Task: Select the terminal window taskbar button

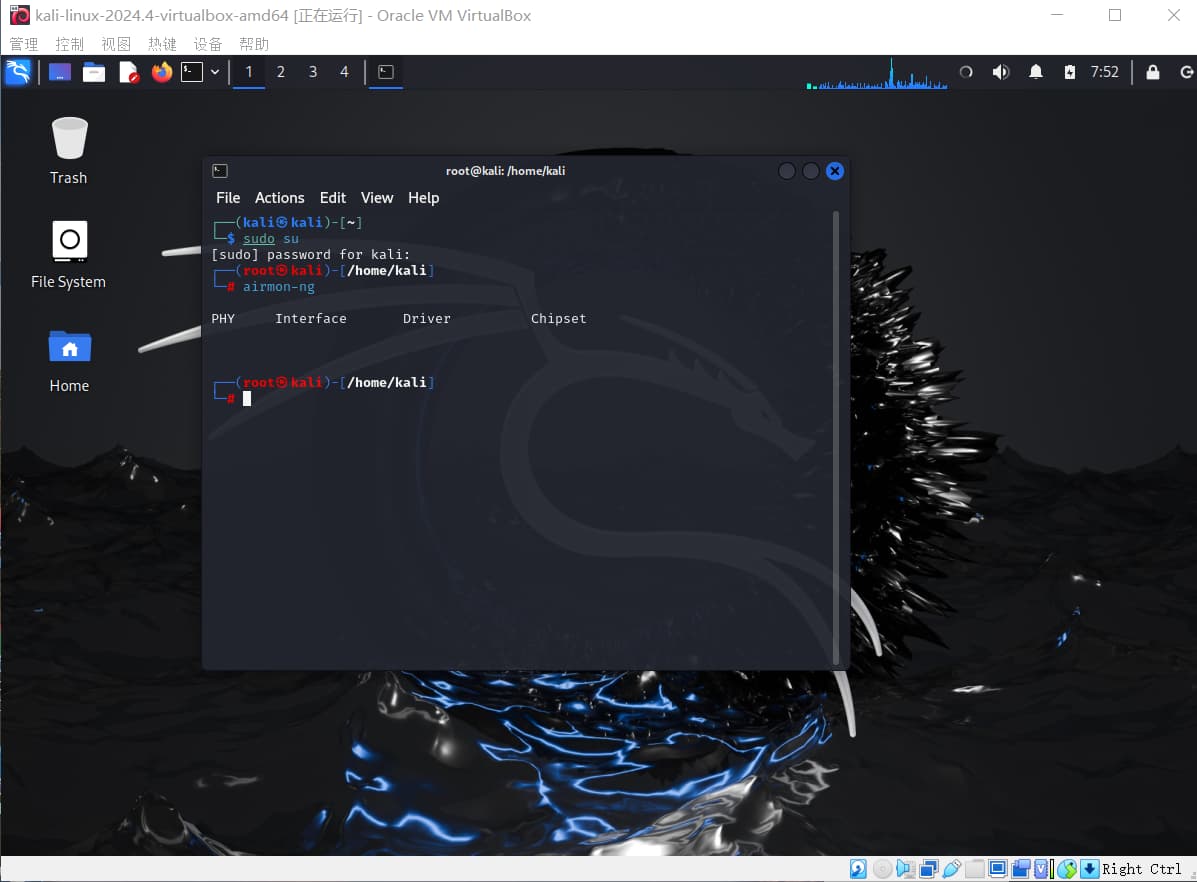Action: (386, 72)
